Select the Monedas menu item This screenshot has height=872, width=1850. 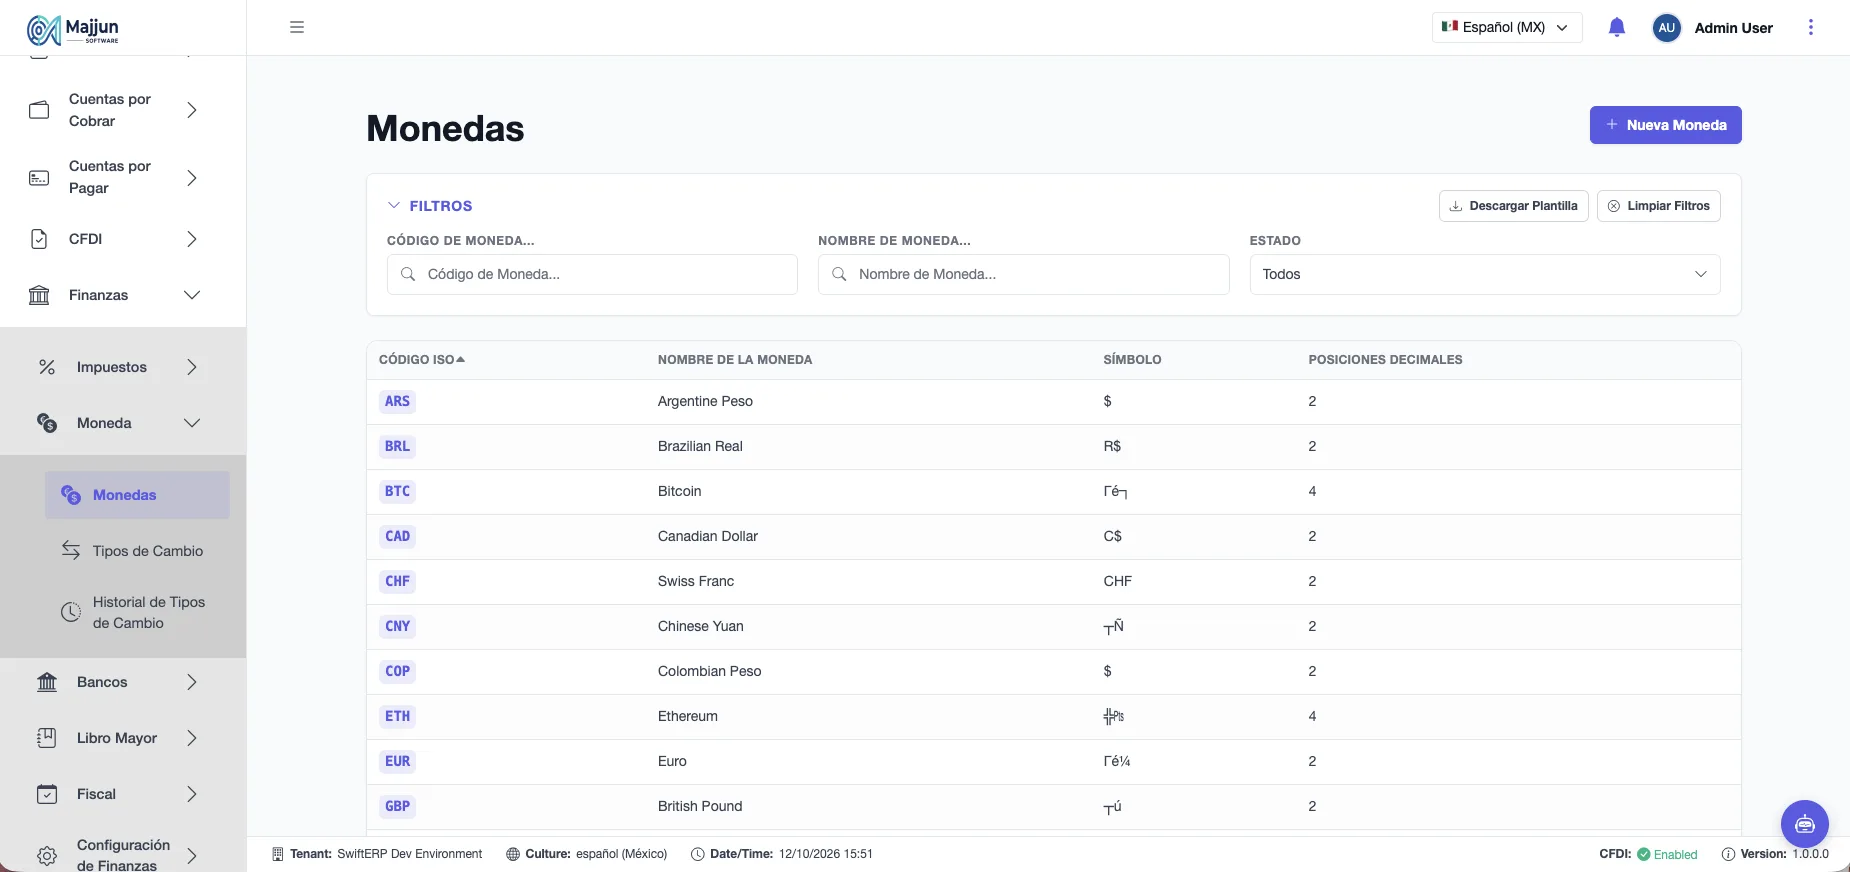click(137, 495)
